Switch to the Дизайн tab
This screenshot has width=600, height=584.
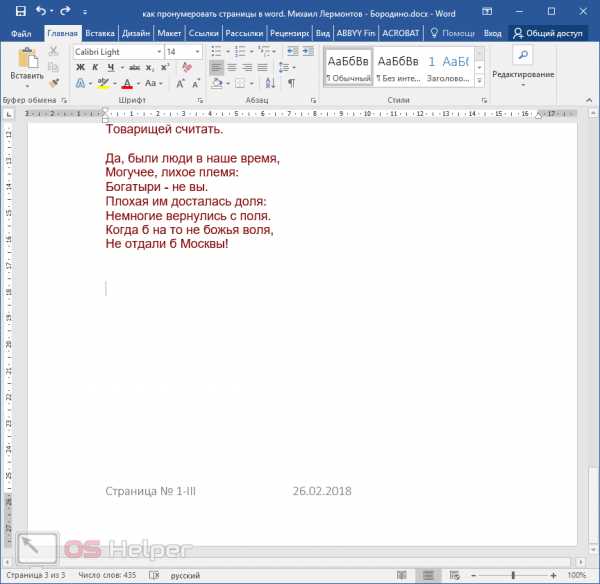pyautogui.click(x=136, y=33)
